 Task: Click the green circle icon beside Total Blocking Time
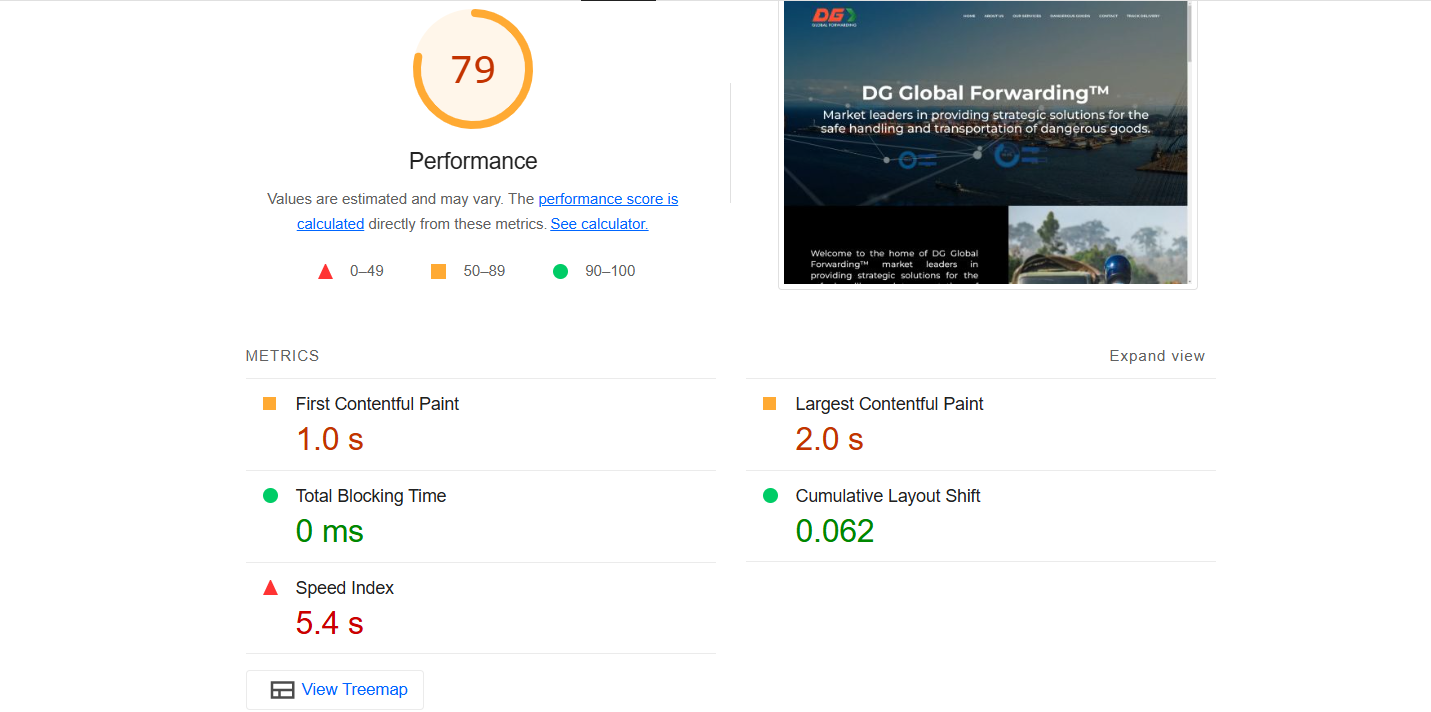coord(268,495)
